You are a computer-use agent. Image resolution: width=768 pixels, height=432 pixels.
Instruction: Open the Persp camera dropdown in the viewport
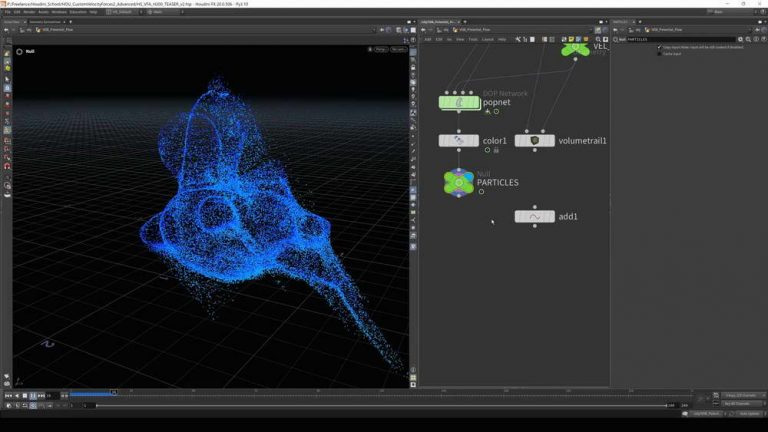pyautogui.click(x=380, y=49)
